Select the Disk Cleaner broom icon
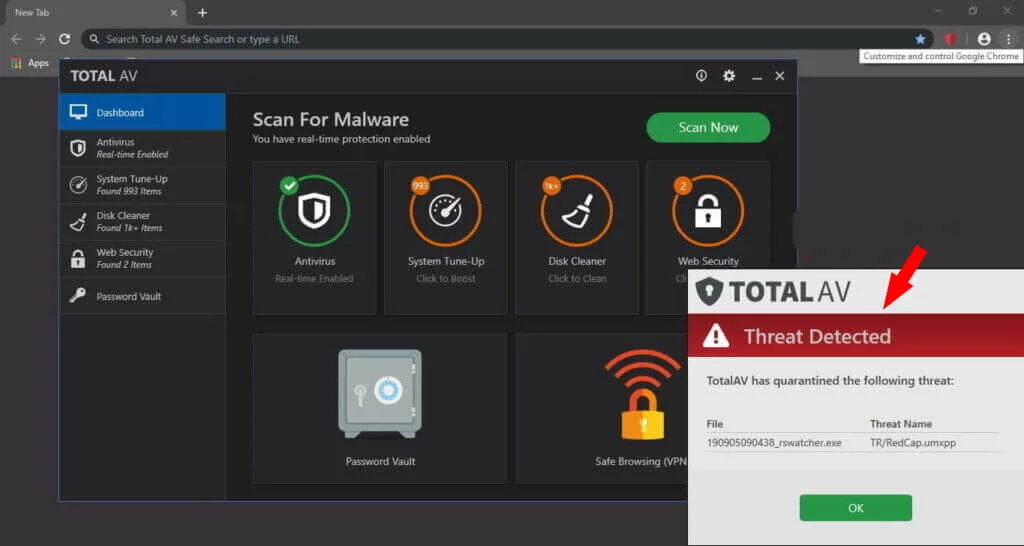 tap(577, 211)
